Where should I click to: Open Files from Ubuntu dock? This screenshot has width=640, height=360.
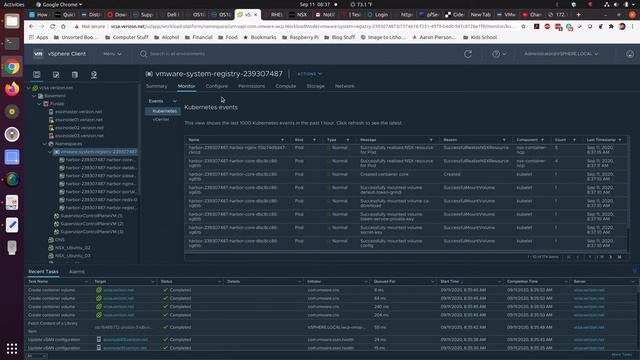pos(12,21)
